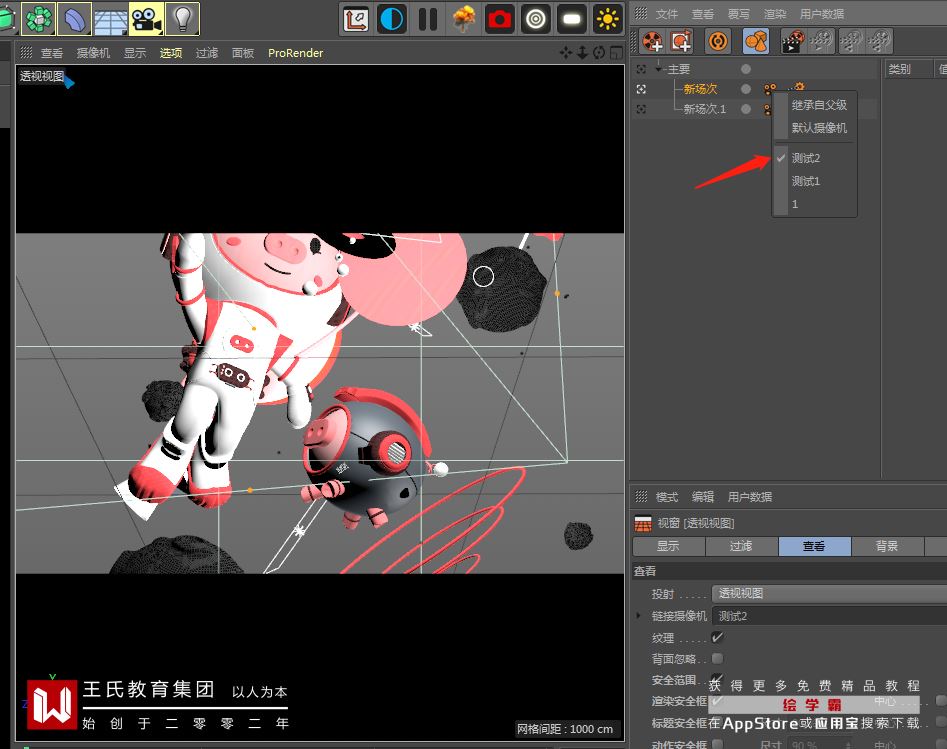Image resolution: width=947 pixels, height=749 pixels.
Task: Click the viewport rotate icon
Action: pyautogui.click(x=599, y=53)
